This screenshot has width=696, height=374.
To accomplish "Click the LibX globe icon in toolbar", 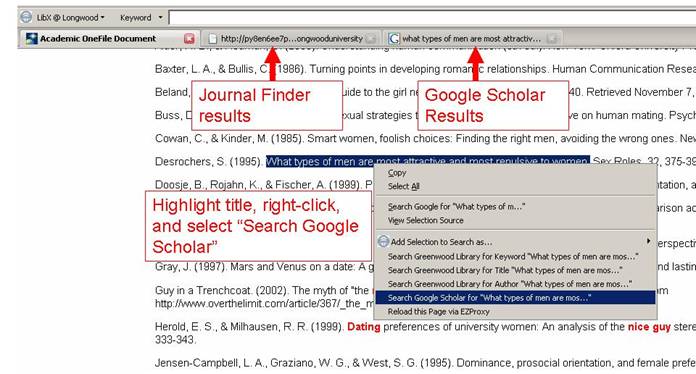I will point(26,17).
